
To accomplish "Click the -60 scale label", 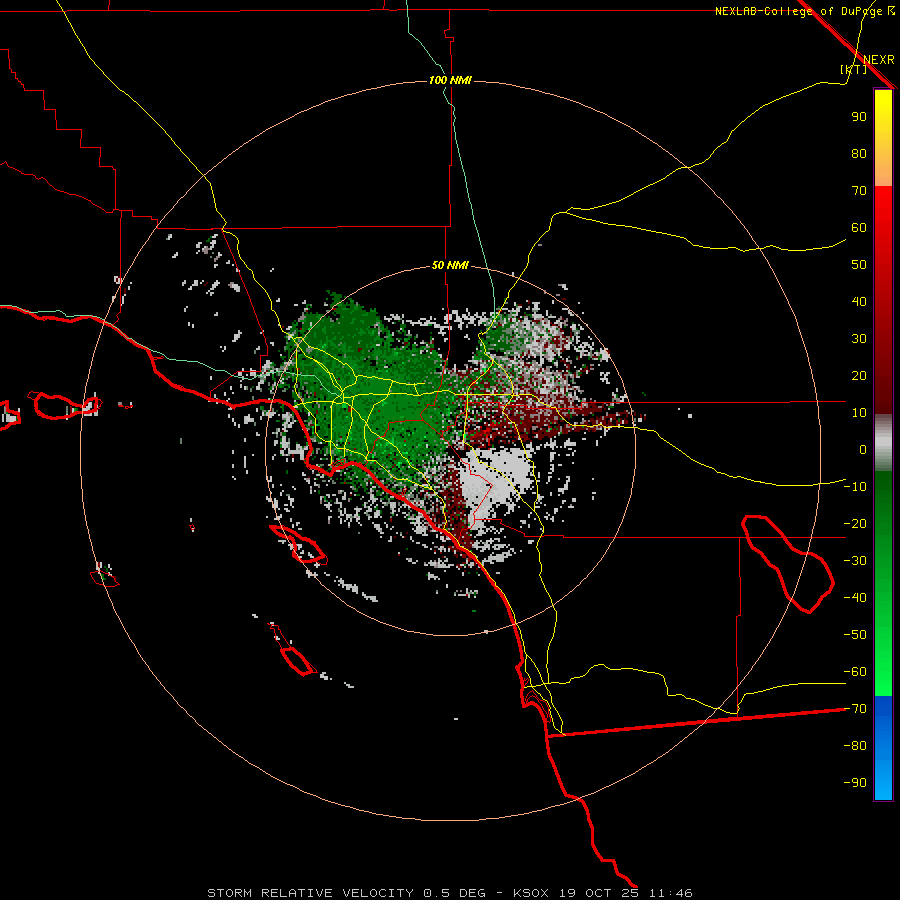I will 855,672.
